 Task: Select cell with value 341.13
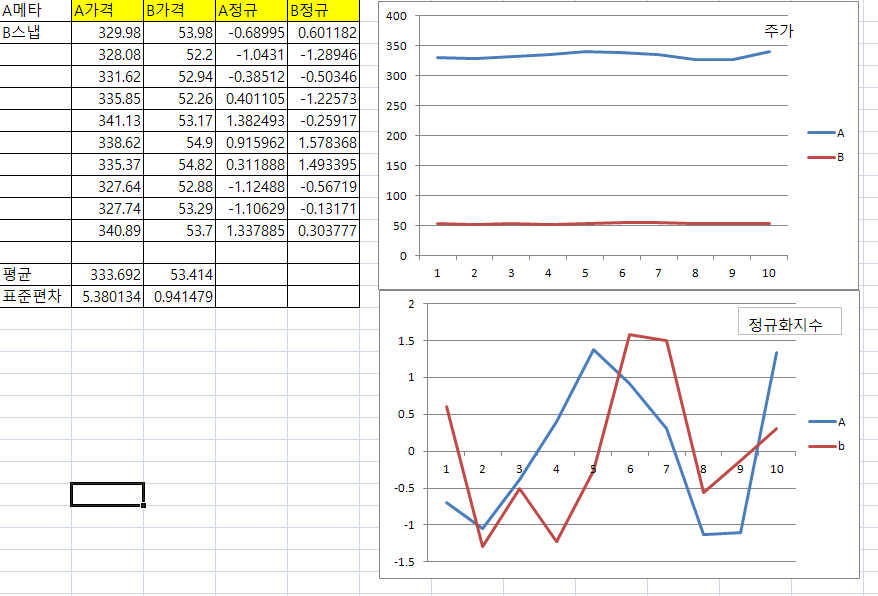click(108, 120)
